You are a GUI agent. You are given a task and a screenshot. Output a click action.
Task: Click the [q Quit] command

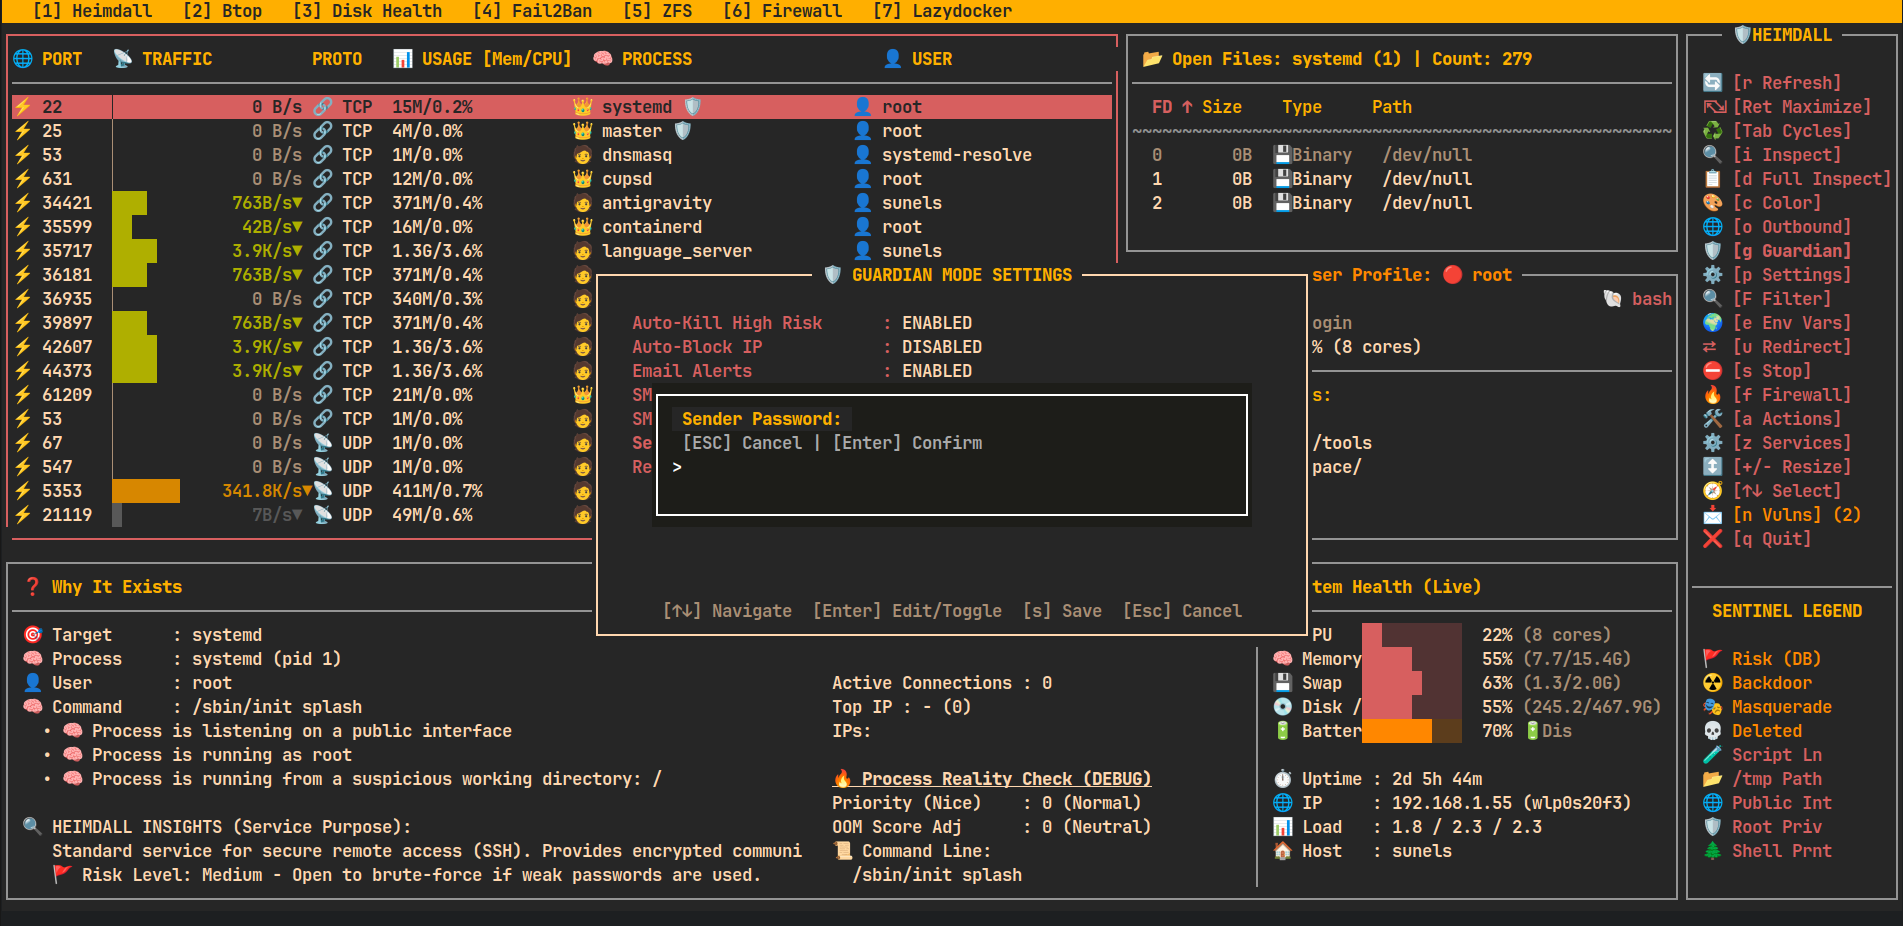pyautogui.click(x=1772, y=539)
